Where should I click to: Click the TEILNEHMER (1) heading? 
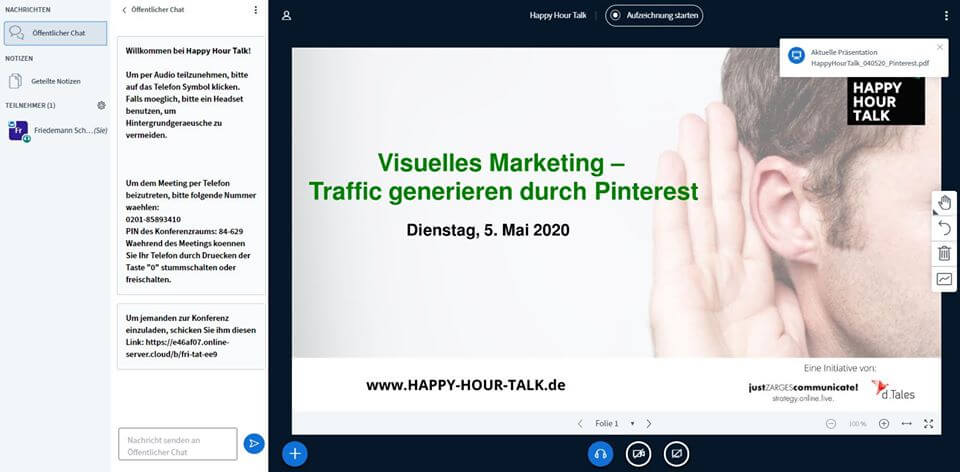(x=30, y=105)
